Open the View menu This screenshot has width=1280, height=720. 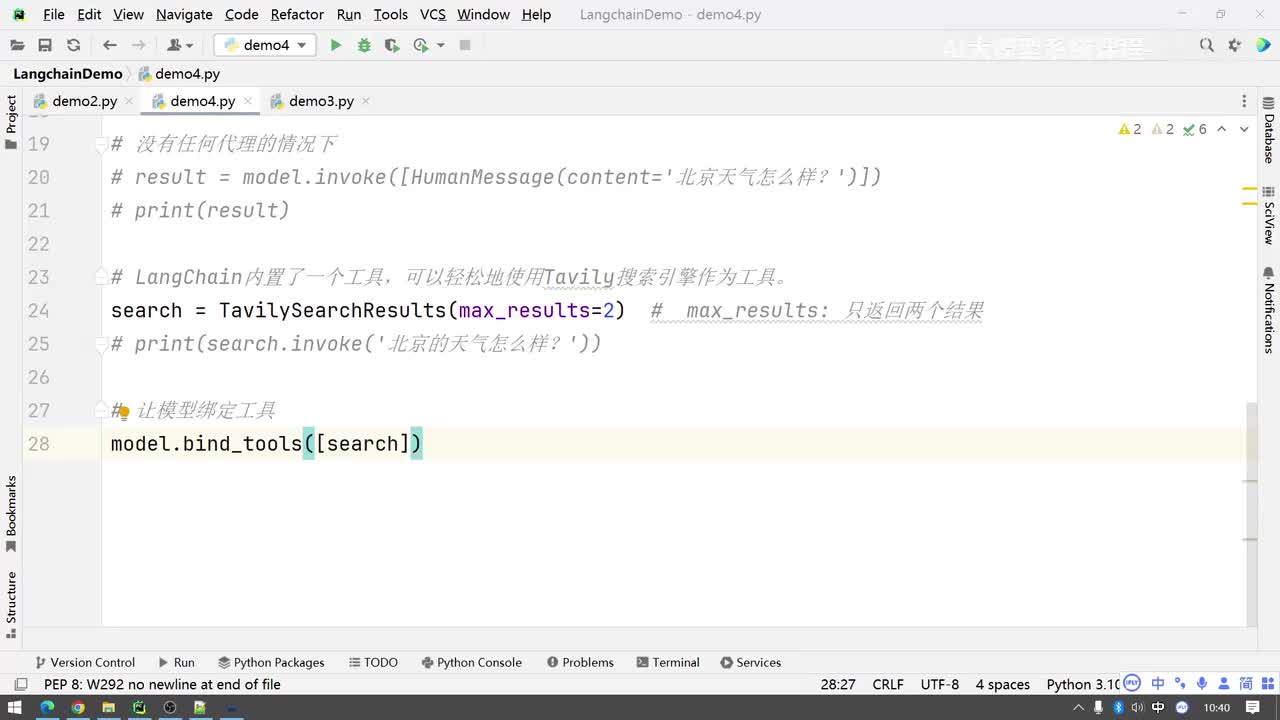pos(128,14)
